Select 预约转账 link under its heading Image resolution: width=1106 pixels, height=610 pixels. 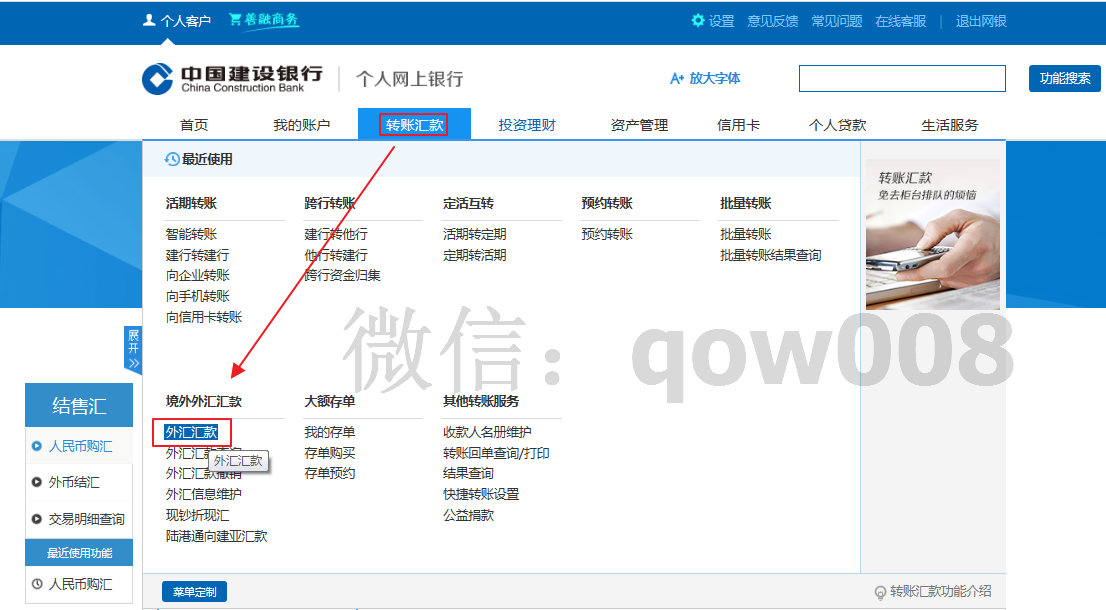pyautogui.click(x=607, y=234)
